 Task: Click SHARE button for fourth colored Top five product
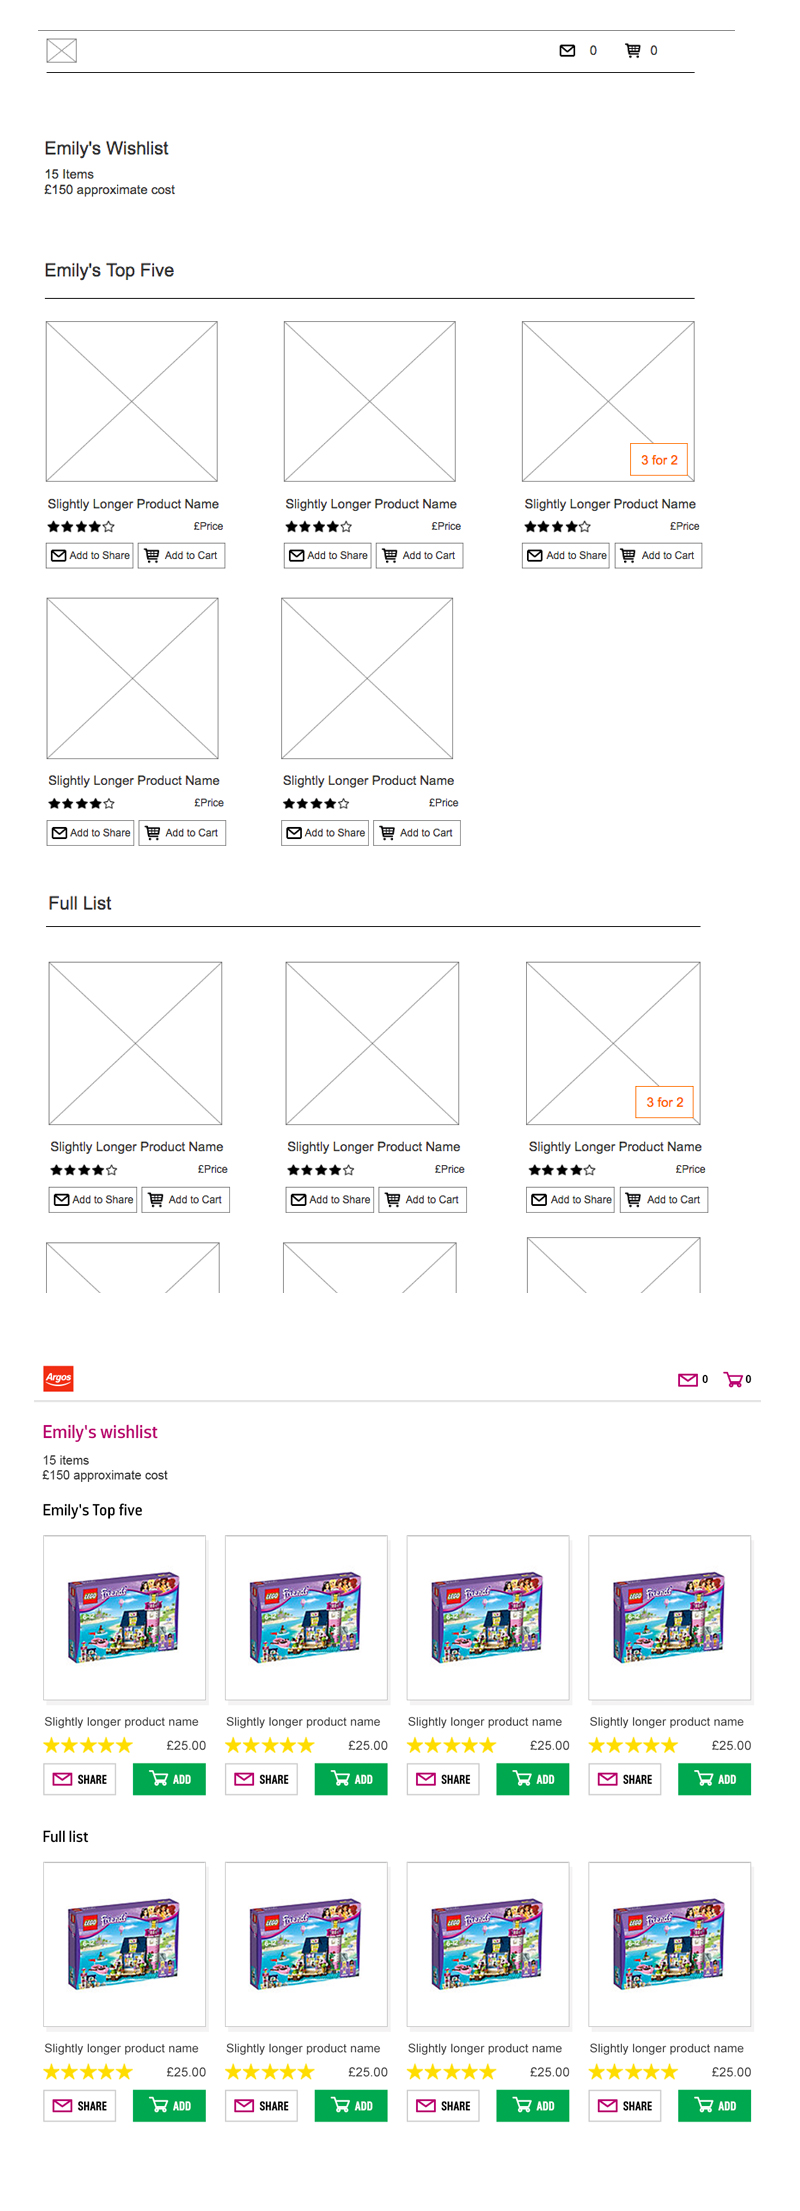[625, 1779]
